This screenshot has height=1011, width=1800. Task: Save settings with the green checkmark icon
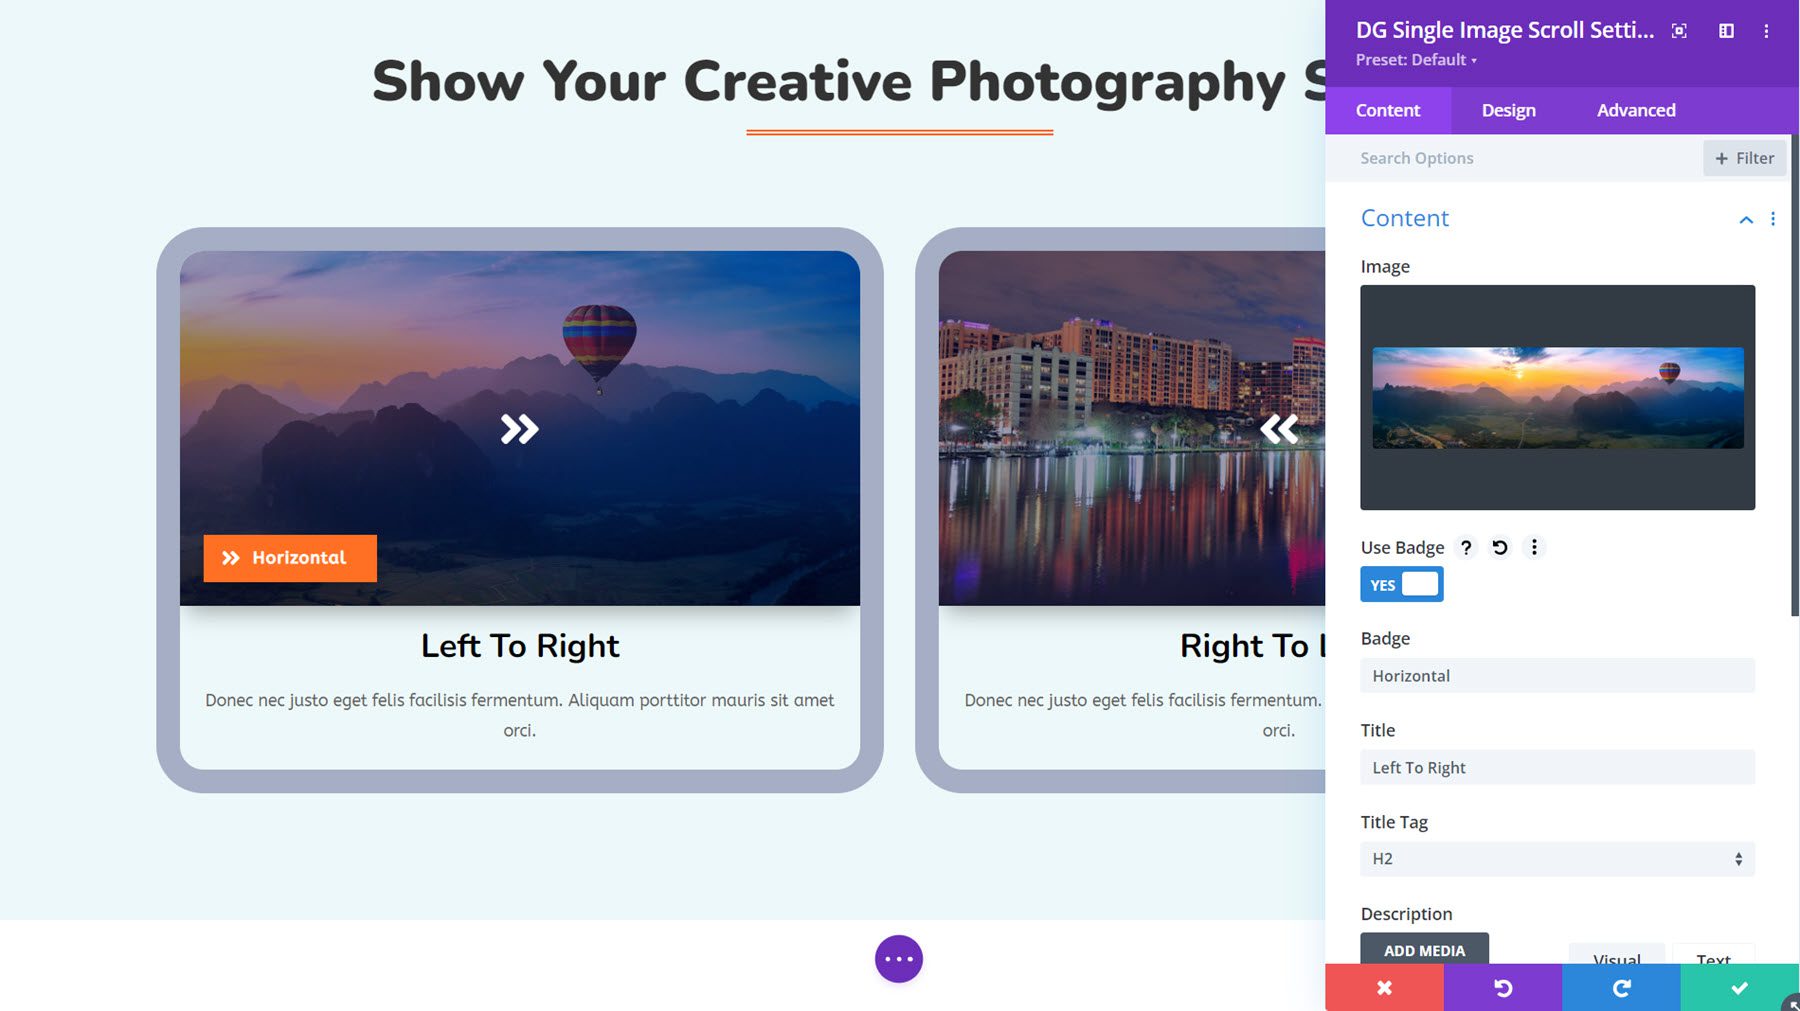[1738, 988]
